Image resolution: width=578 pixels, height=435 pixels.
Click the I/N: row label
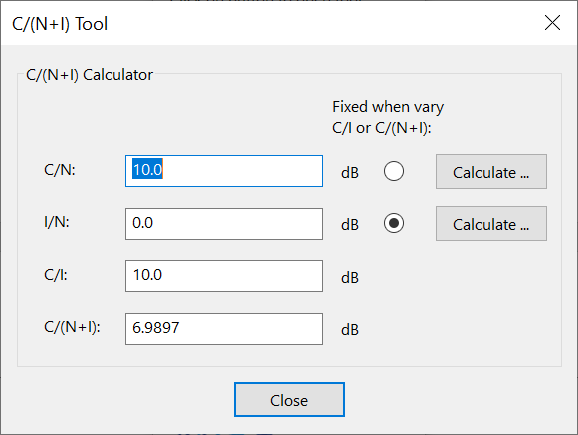pyautogui.click(x=57, y=222)
